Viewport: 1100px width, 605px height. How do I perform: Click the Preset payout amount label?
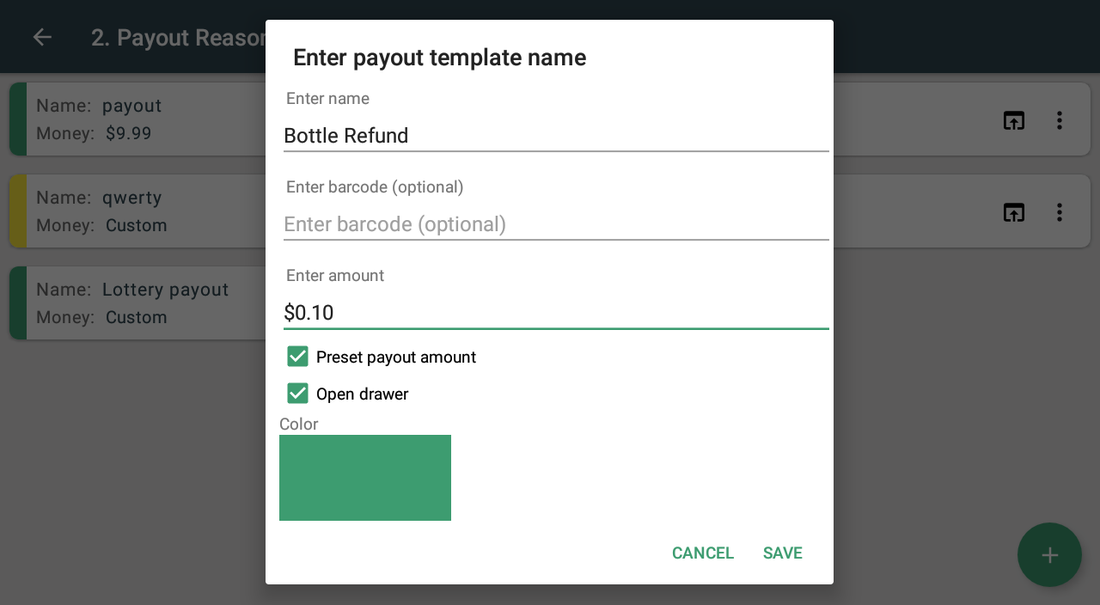396,357
